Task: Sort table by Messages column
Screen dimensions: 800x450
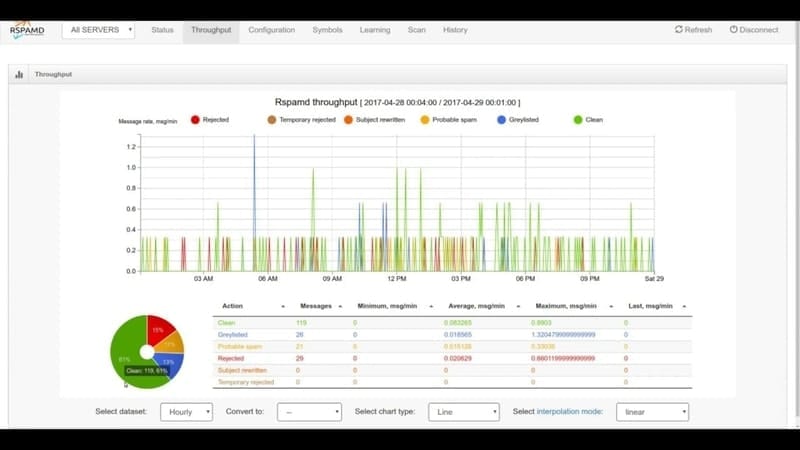Action: 320,306
